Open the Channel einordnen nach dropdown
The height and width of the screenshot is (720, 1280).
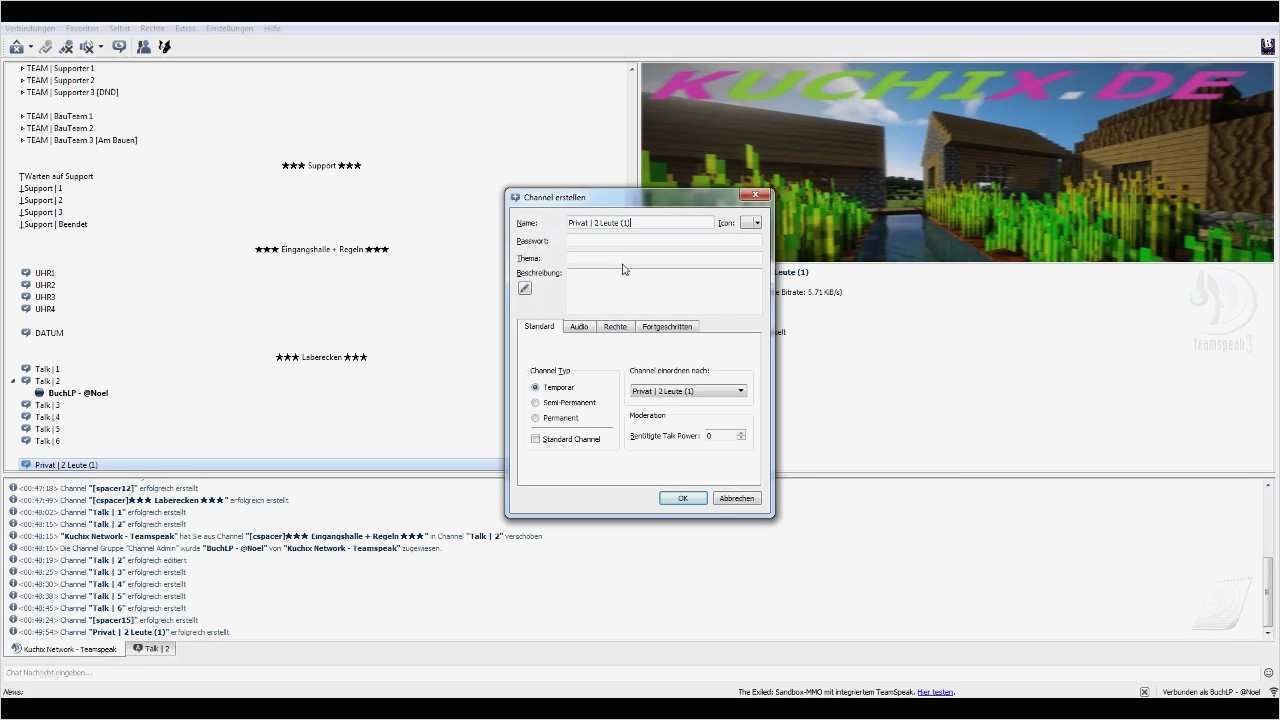(688, 391)
